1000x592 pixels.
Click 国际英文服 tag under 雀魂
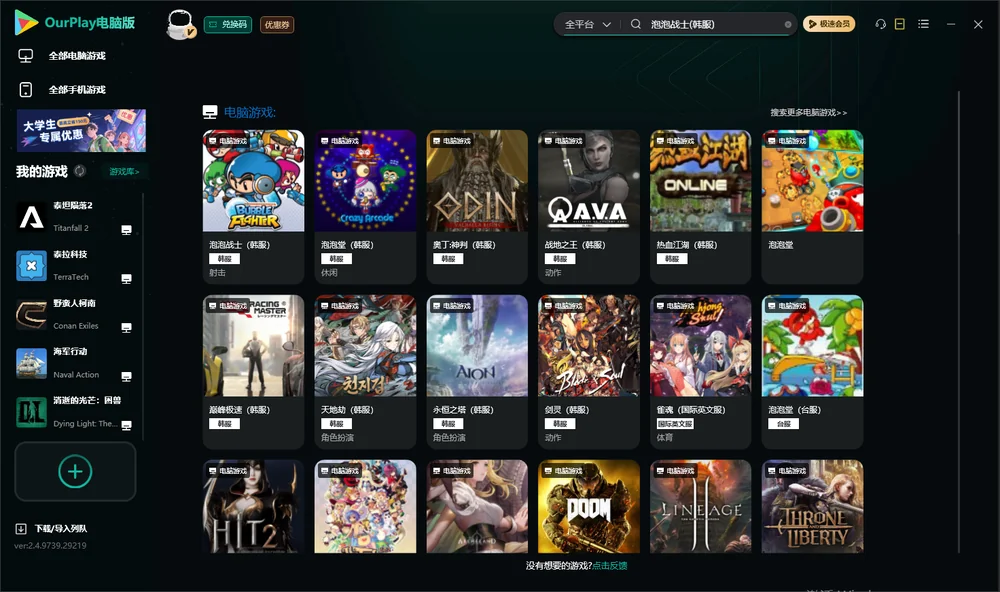click(x=675, y=424)
